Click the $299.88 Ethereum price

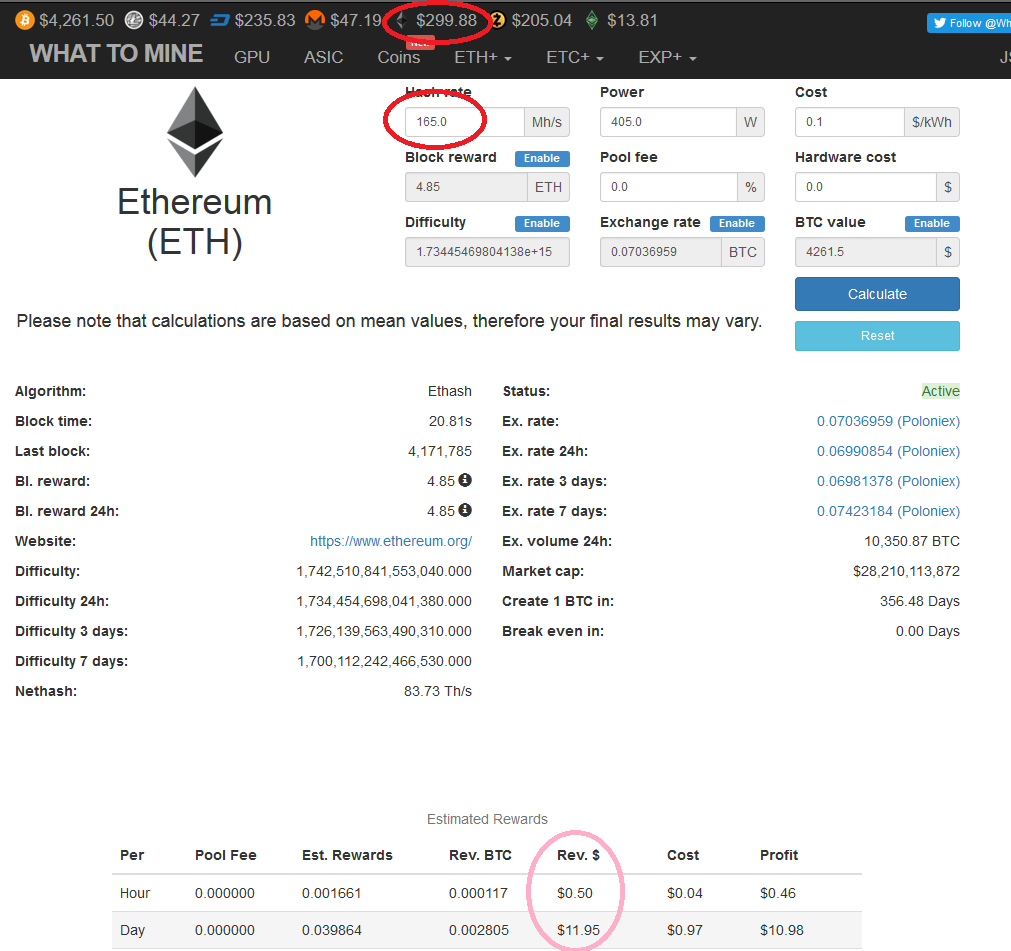point(446,21)
